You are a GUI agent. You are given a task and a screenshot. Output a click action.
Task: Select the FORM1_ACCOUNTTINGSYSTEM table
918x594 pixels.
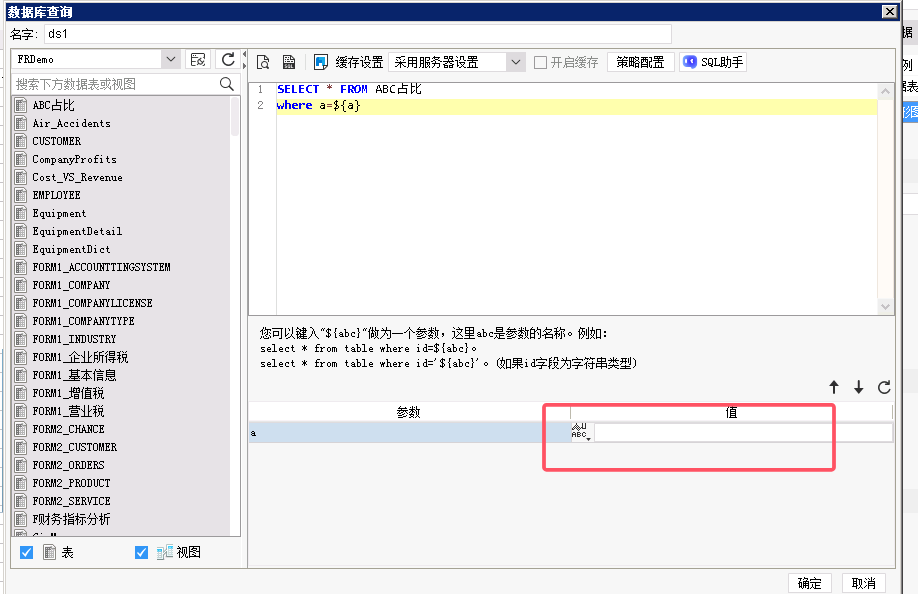(122, 267)
